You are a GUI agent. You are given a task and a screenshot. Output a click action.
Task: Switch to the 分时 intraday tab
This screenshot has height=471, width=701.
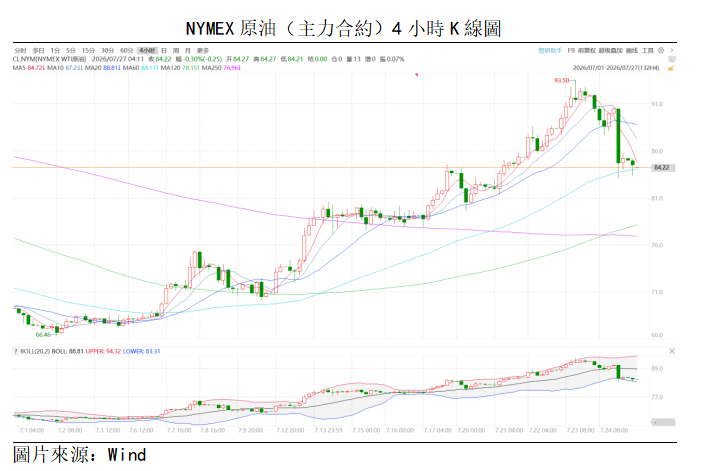tap(21, 50)
